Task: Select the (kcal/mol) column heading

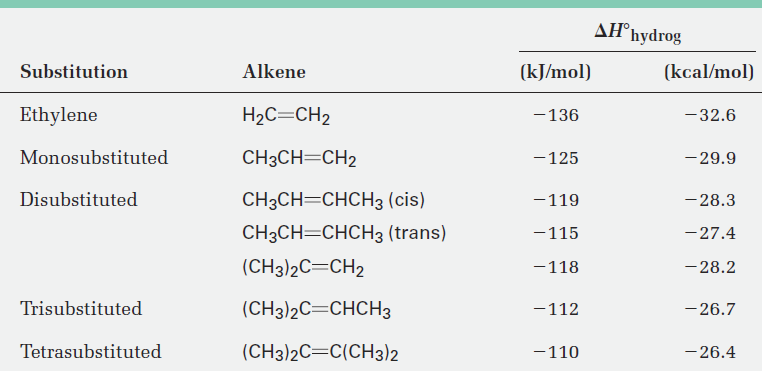Action: 709,72
